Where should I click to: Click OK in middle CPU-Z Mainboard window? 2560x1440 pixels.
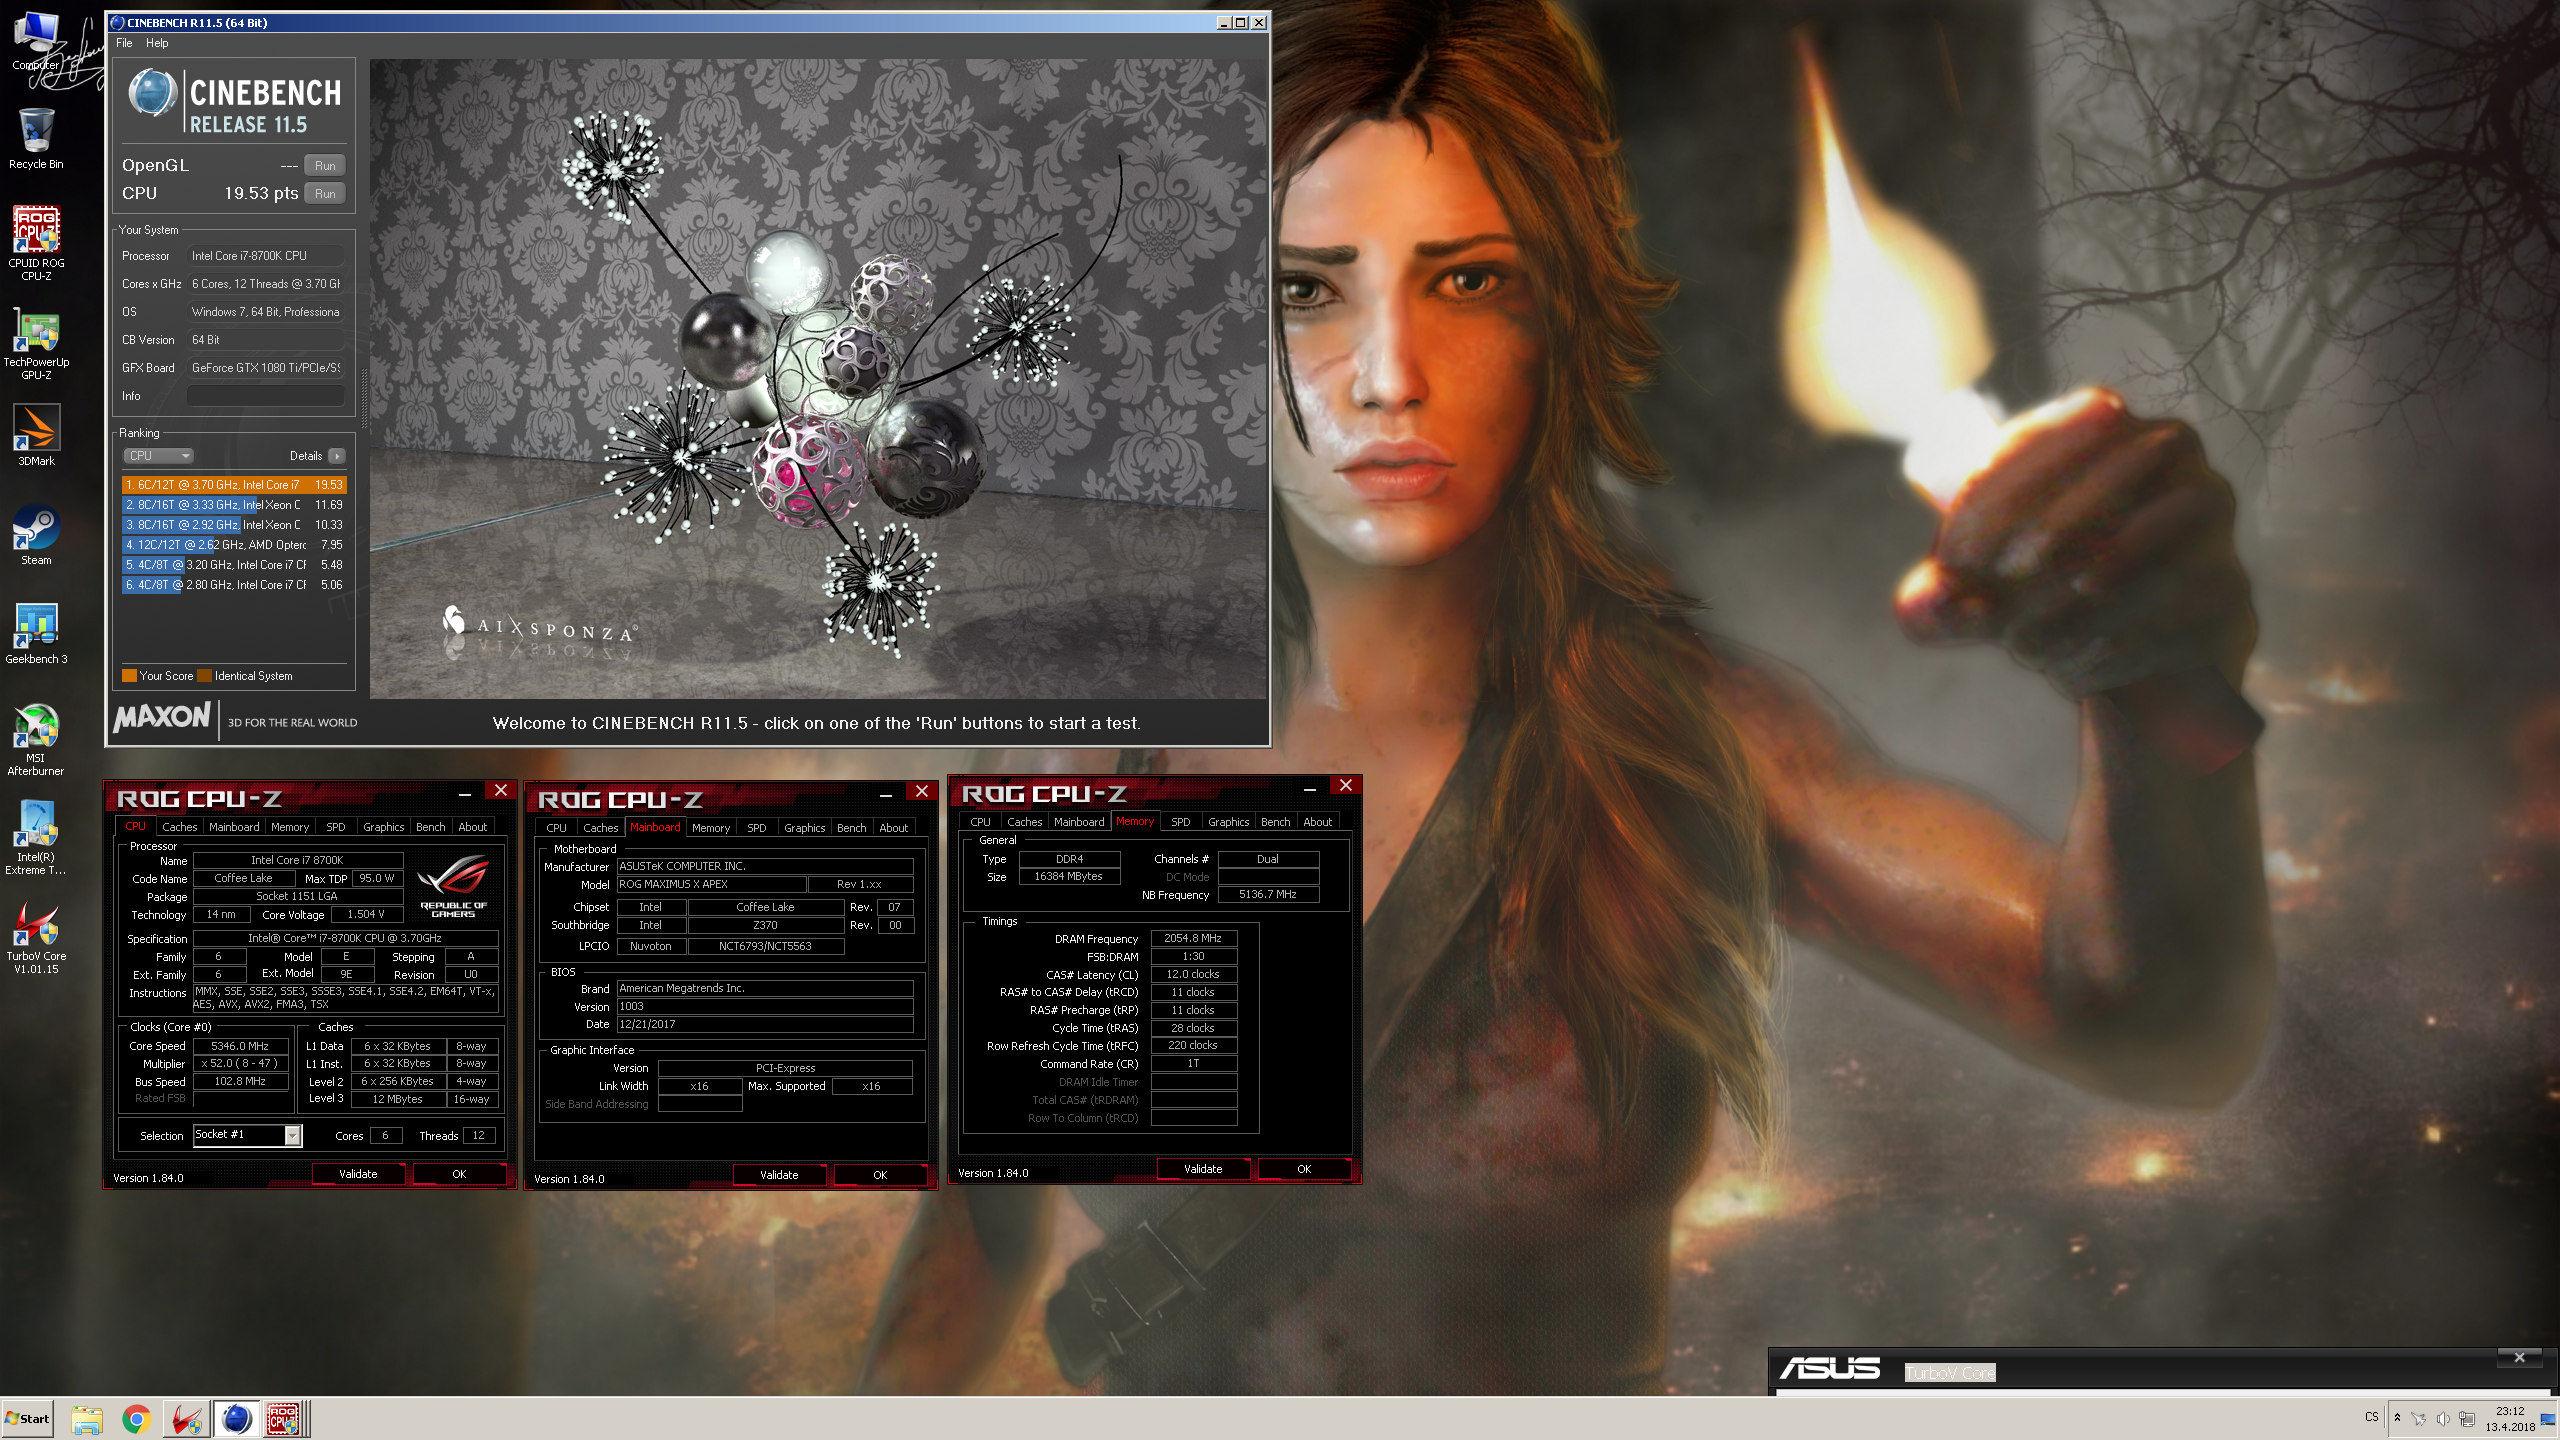(880, 1175)
